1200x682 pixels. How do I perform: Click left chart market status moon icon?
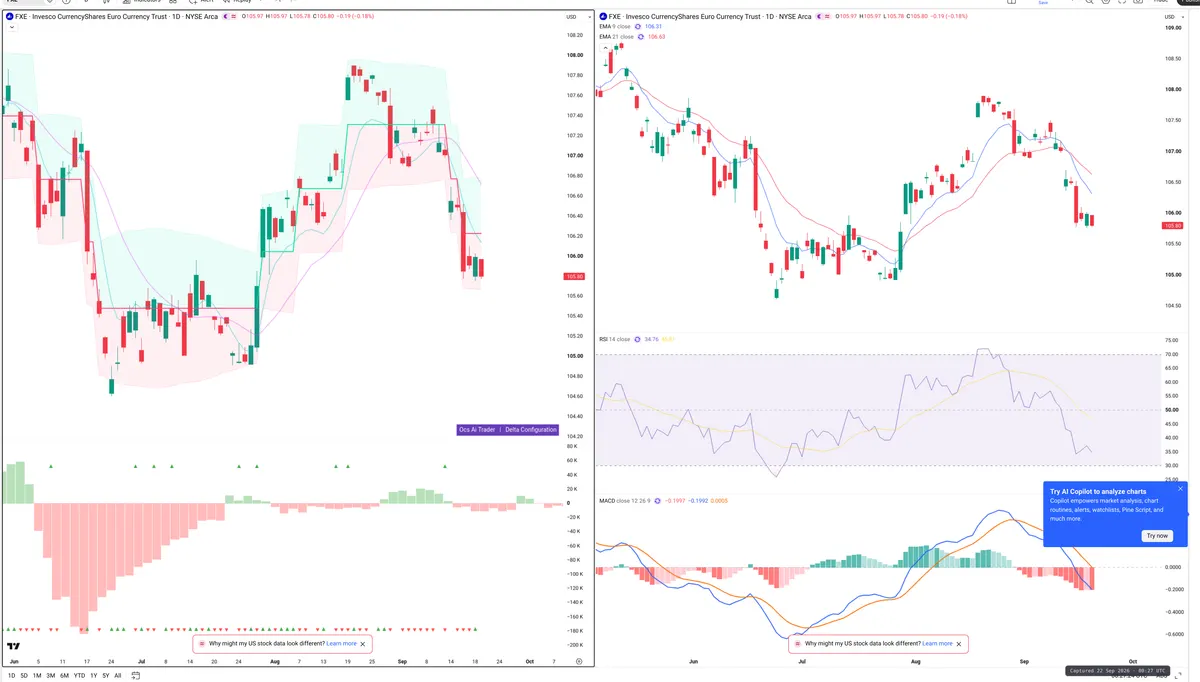click(x=224, y=17)
